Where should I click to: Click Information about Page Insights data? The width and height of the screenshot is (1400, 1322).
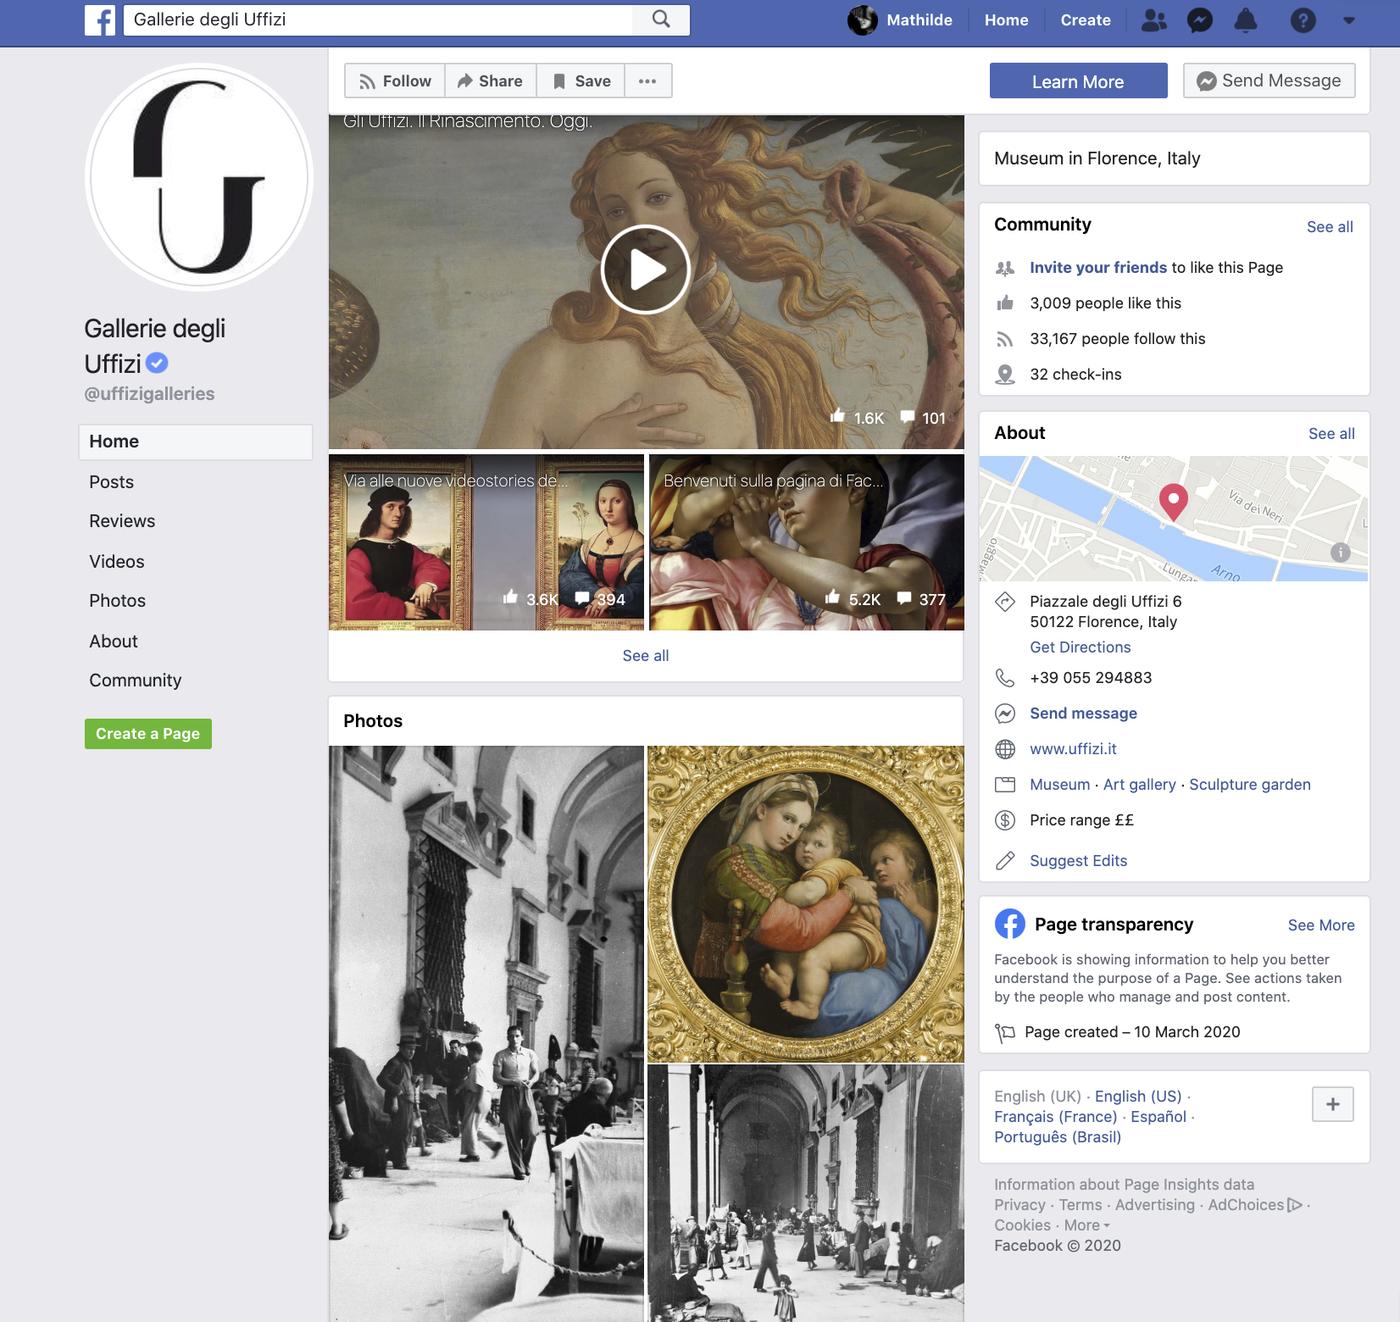tap(1124, 1185)
